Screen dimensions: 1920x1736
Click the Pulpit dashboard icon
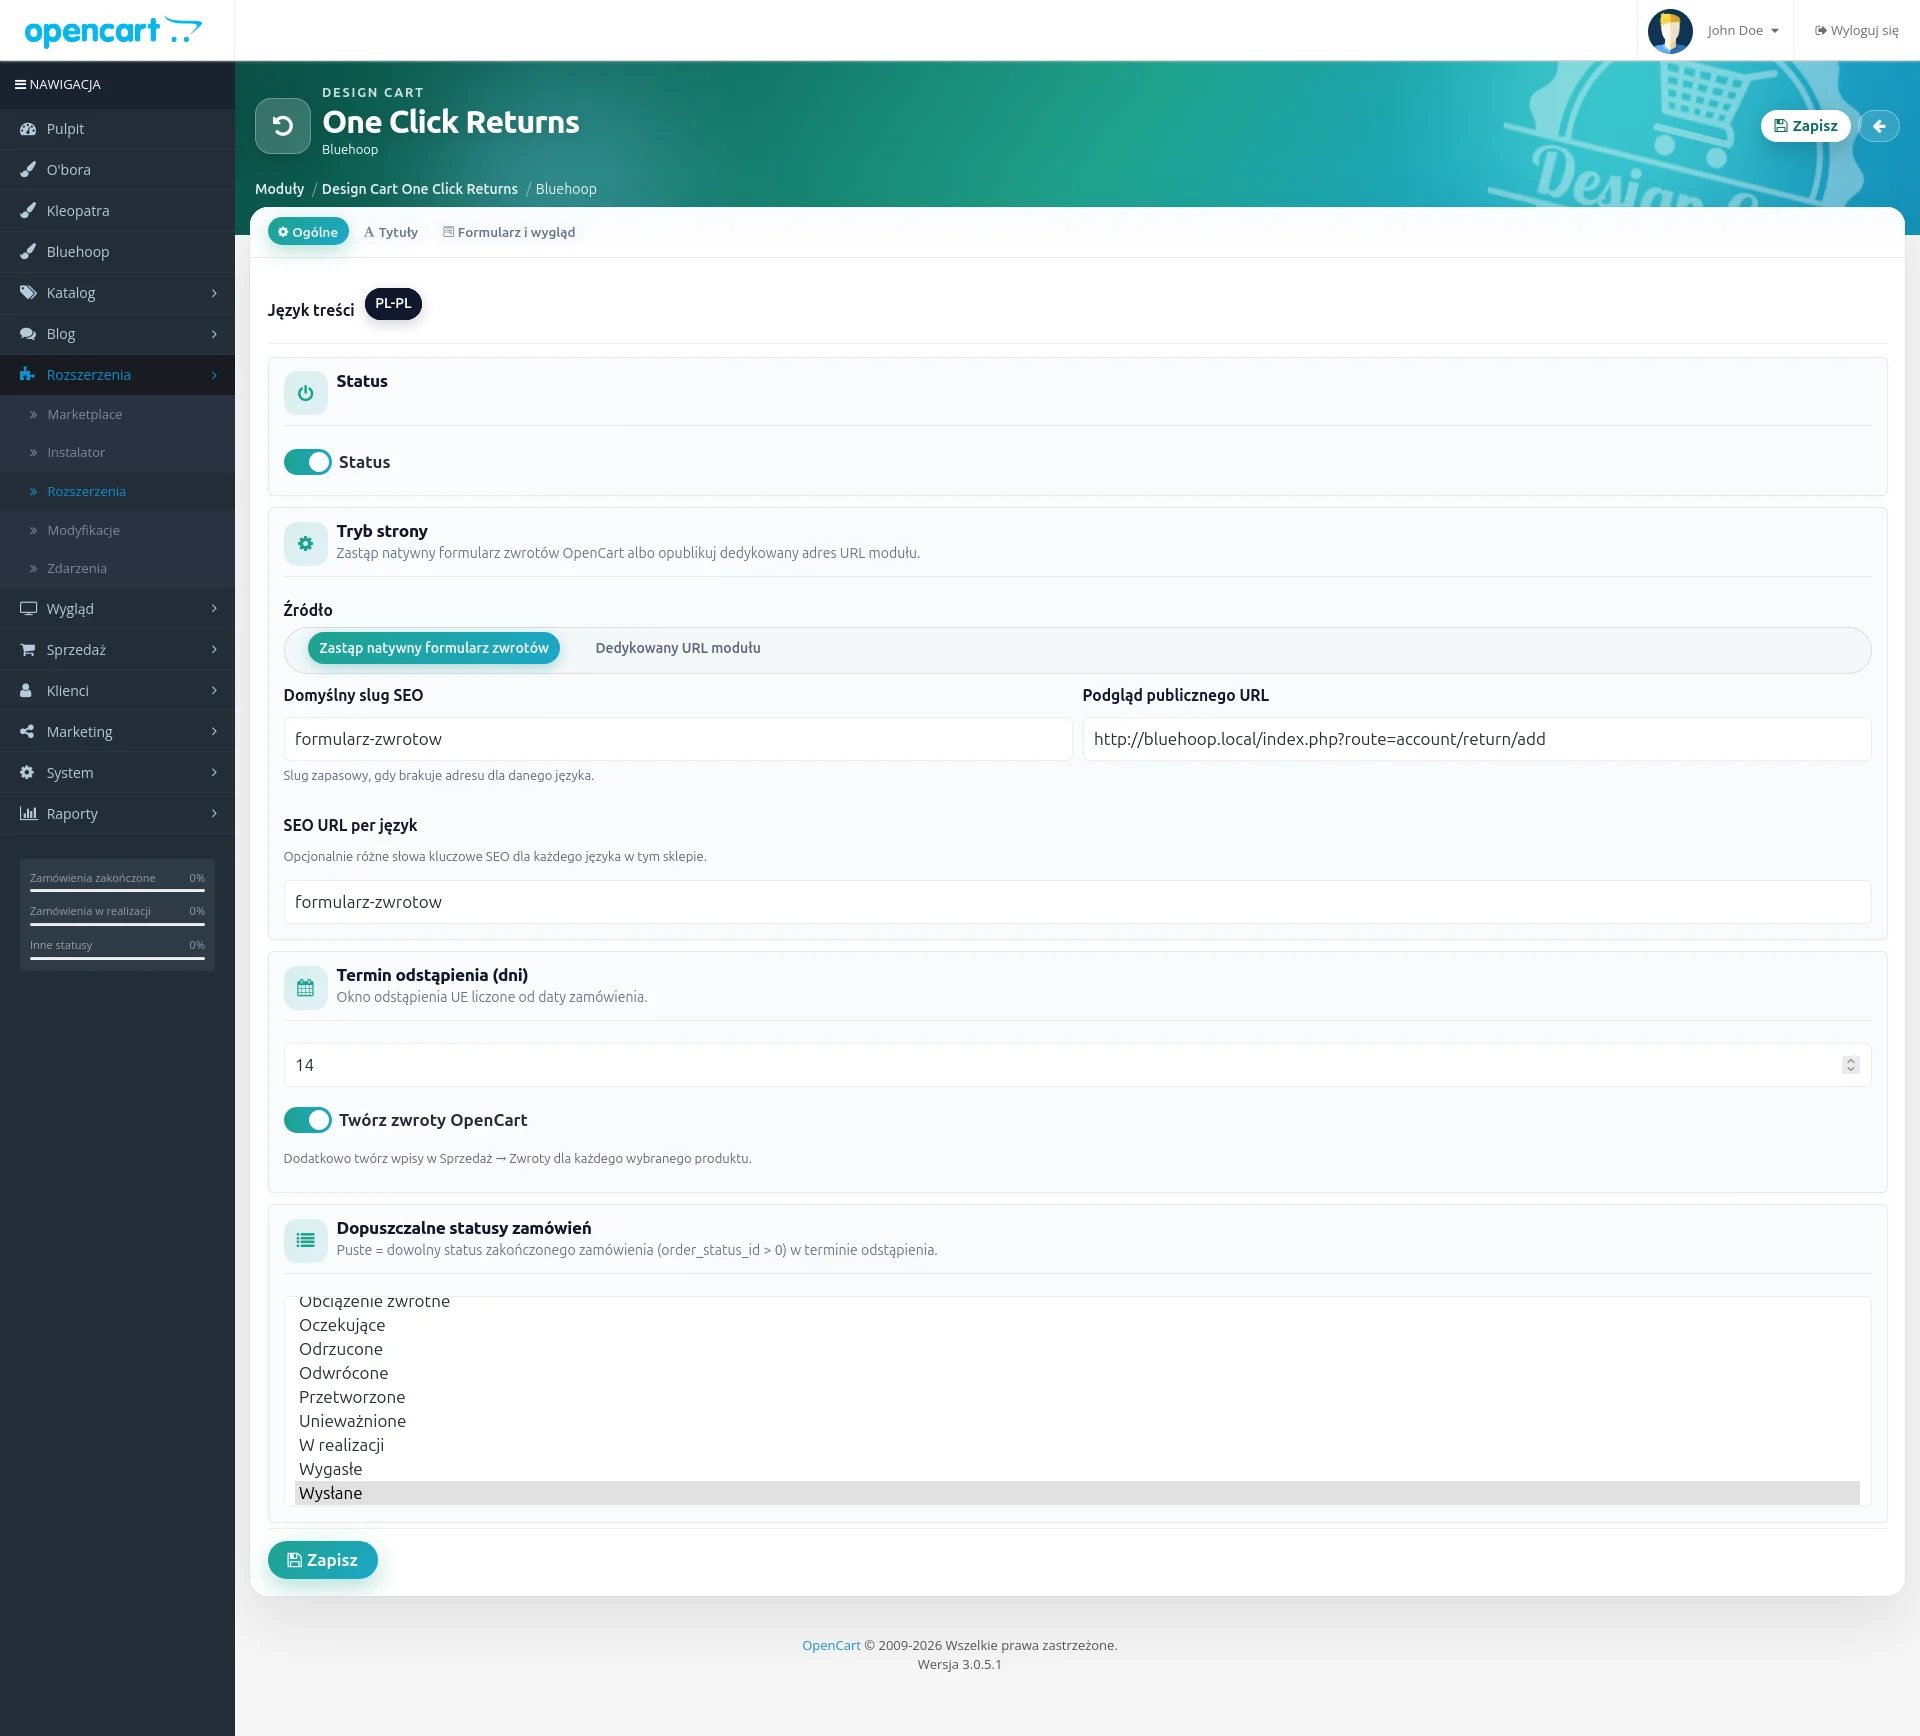click(x=28, y=129)
